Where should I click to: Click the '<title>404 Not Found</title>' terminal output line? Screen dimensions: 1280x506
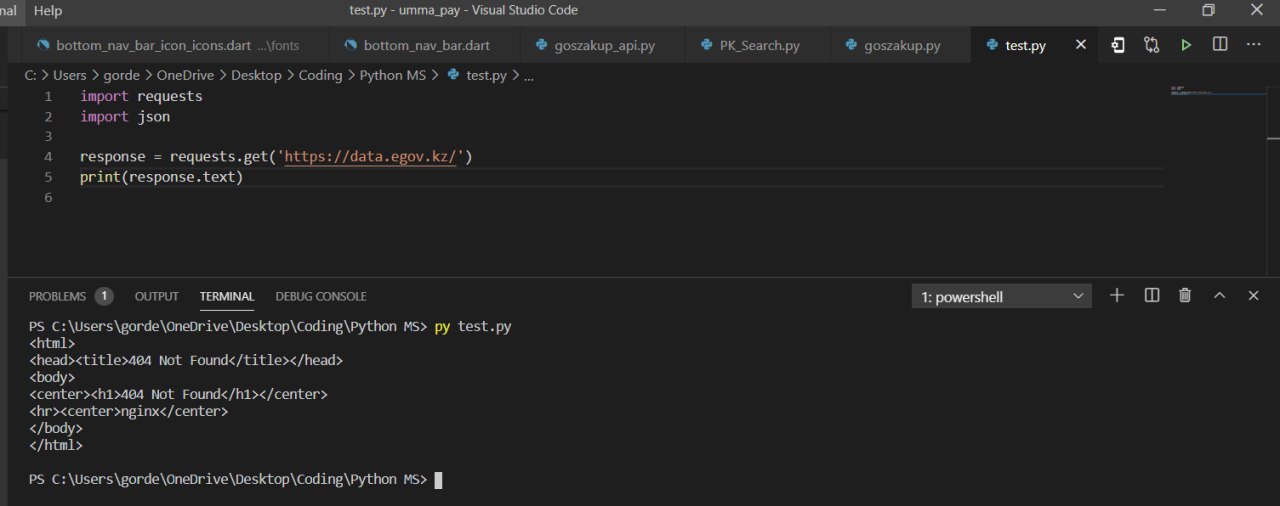tap(186, 360)
